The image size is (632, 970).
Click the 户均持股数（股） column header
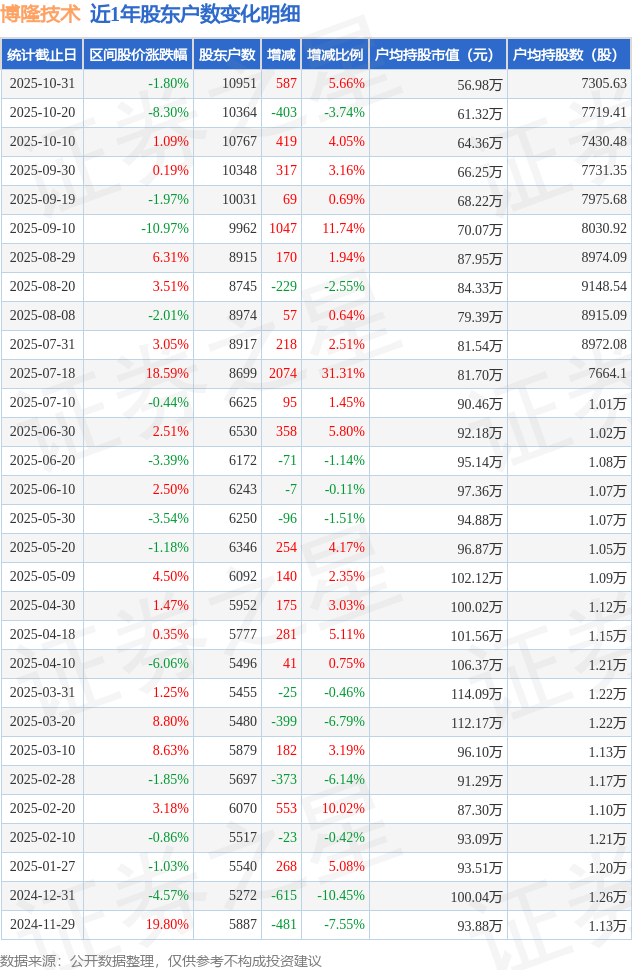click(x=568, y=55)
